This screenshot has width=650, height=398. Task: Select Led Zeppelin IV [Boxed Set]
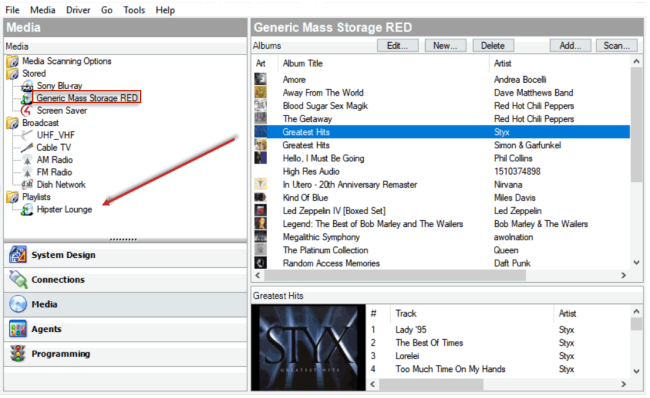click(442, 211)
